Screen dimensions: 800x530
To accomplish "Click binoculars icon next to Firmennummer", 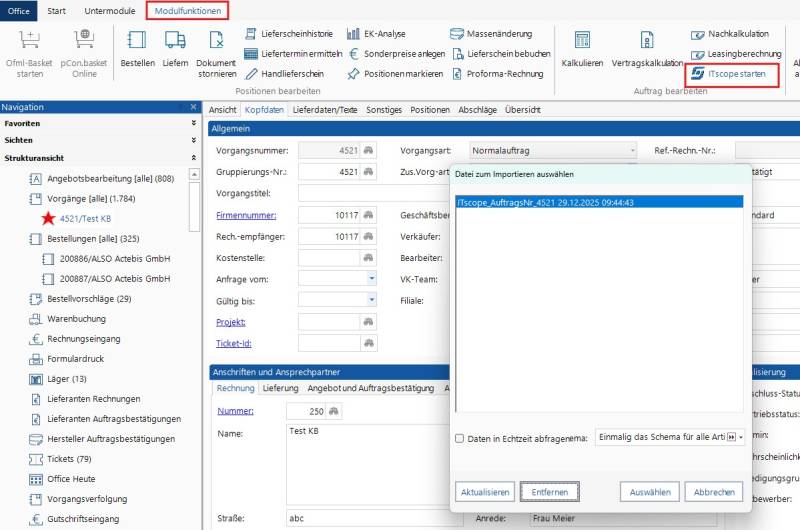I will [x=368, y=215].
